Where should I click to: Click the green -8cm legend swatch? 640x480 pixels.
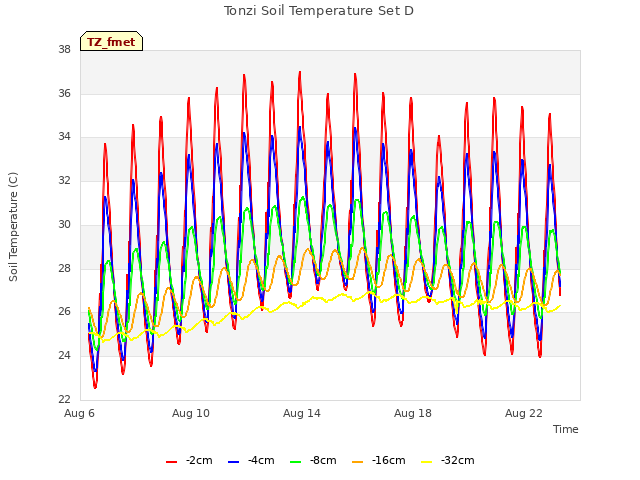tap(296, 462)
